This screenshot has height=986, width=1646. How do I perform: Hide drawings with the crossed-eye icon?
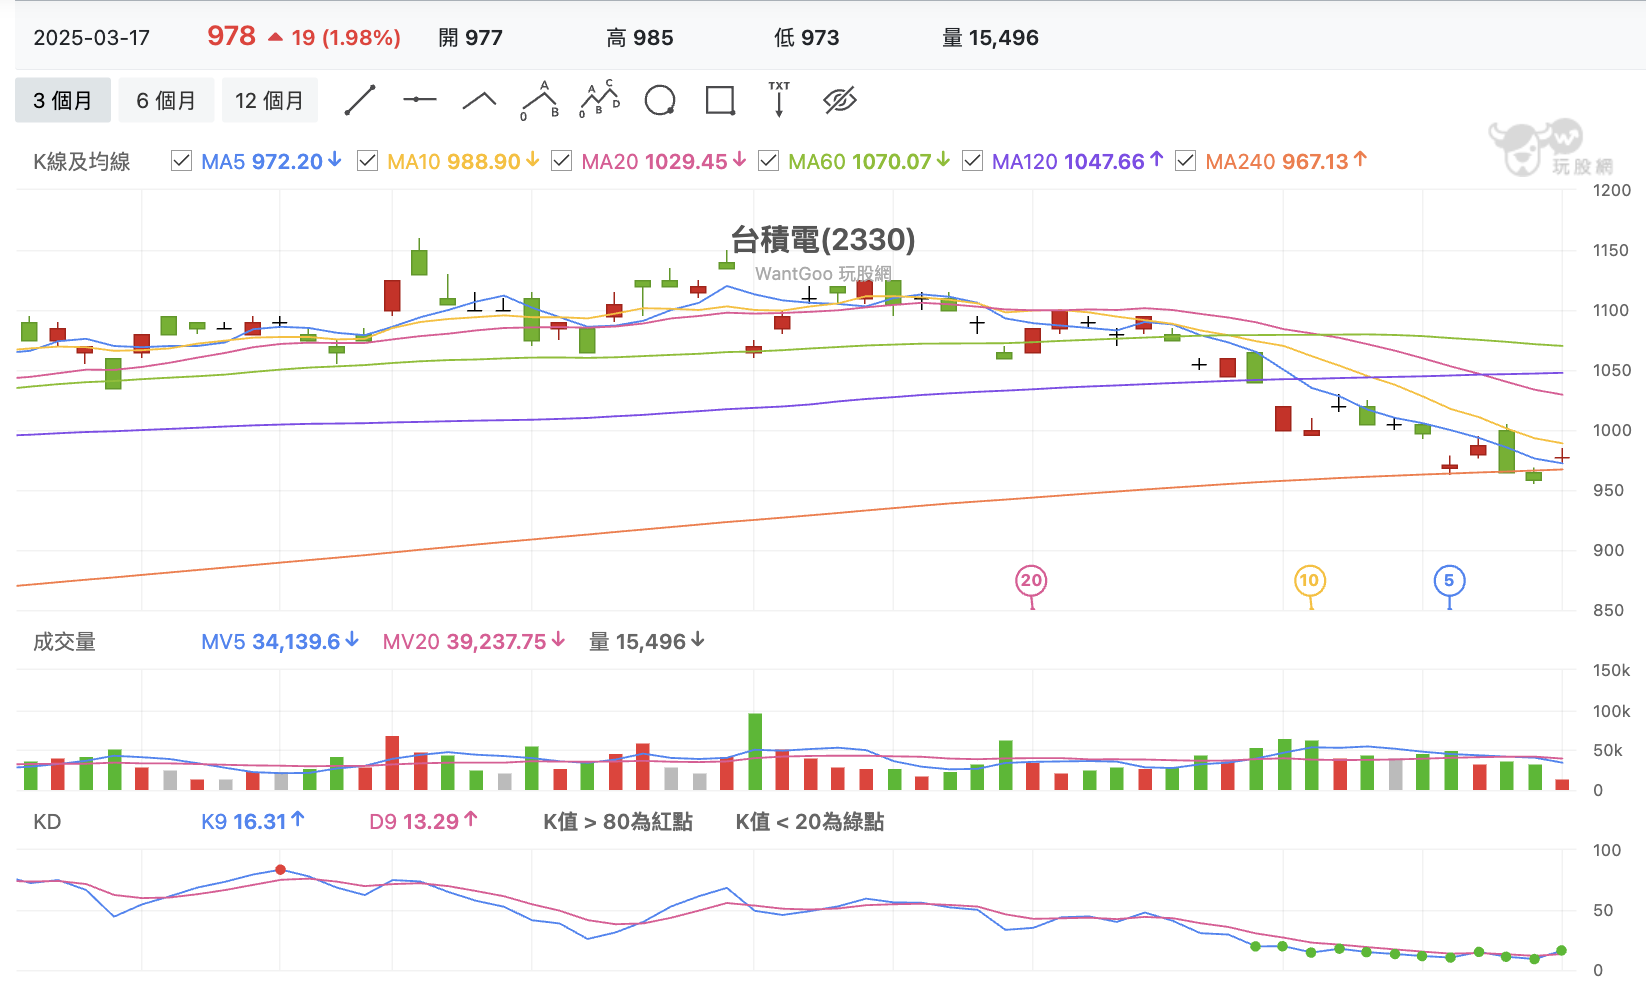(840, 100)
